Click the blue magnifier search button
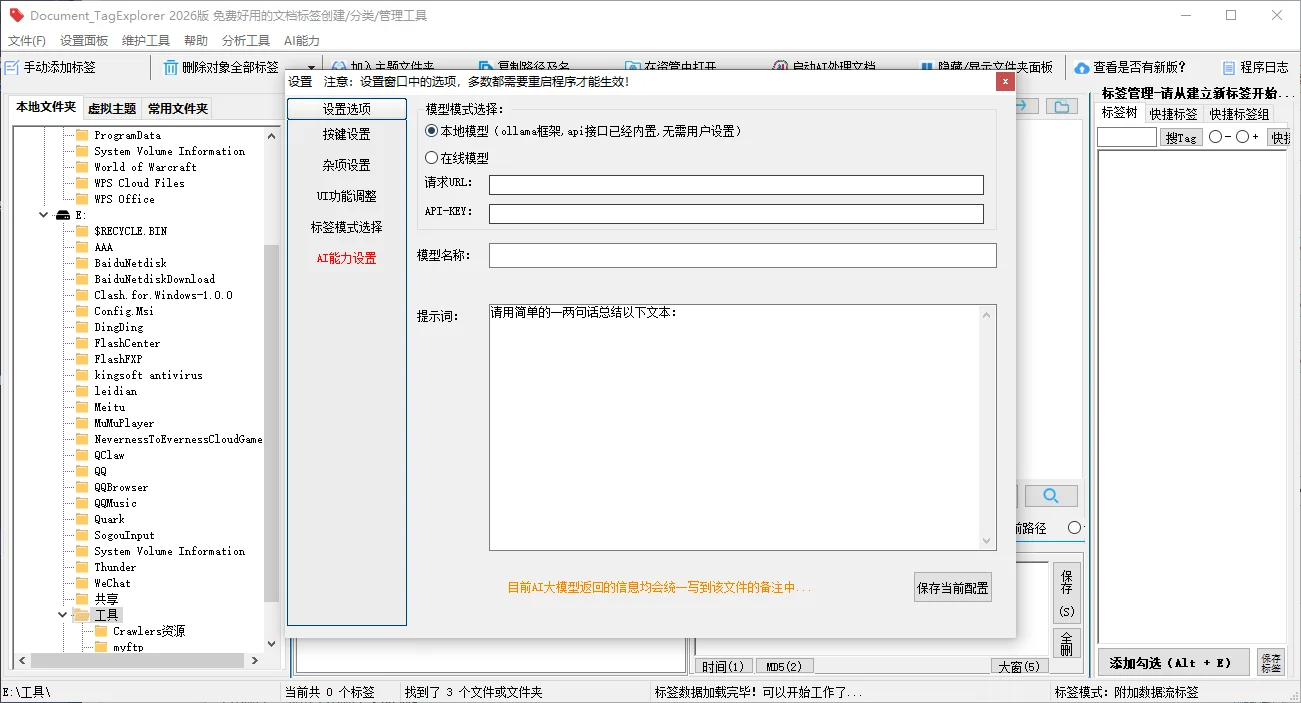Screen dimensions: 1301x703 coord(1051,496)
